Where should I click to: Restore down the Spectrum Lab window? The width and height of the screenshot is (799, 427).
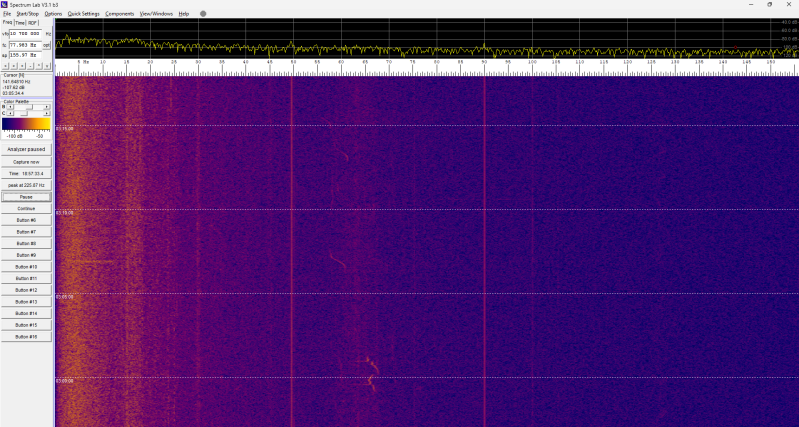point(769,5)
